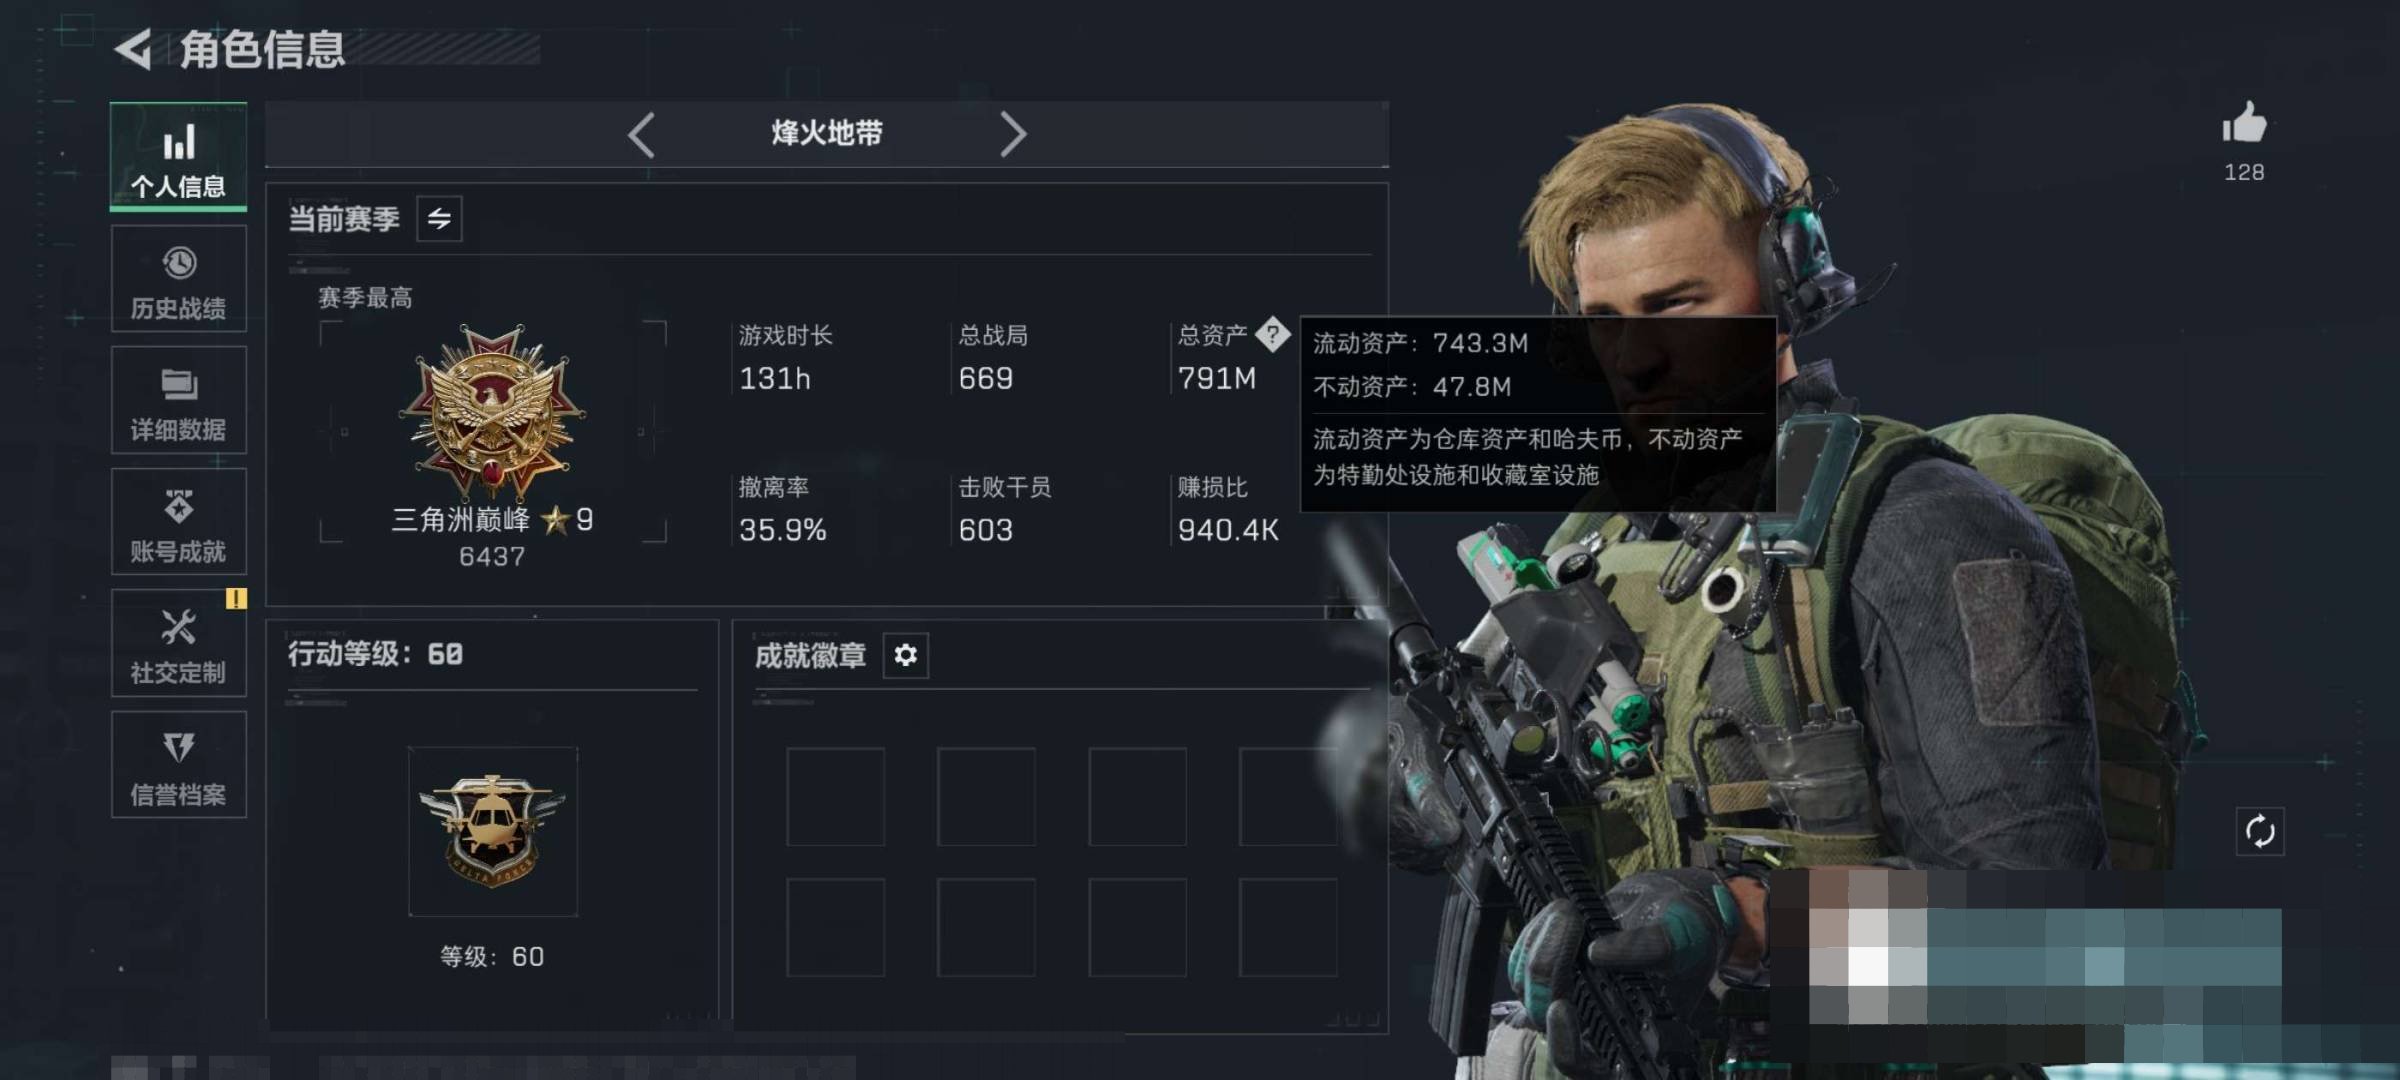Rotate the character model with refresh icon
This screenshot has width=2400, height=1080.
pyautogui.click(x=2260, y=831)
